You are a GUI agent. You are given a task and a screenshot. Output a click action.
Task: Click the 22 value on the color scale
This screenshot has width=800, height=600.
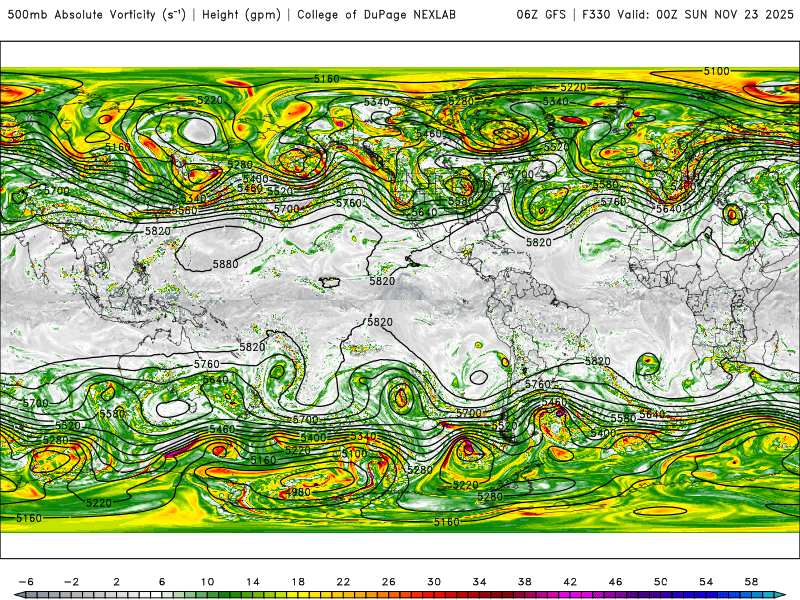tap(343, 582)
